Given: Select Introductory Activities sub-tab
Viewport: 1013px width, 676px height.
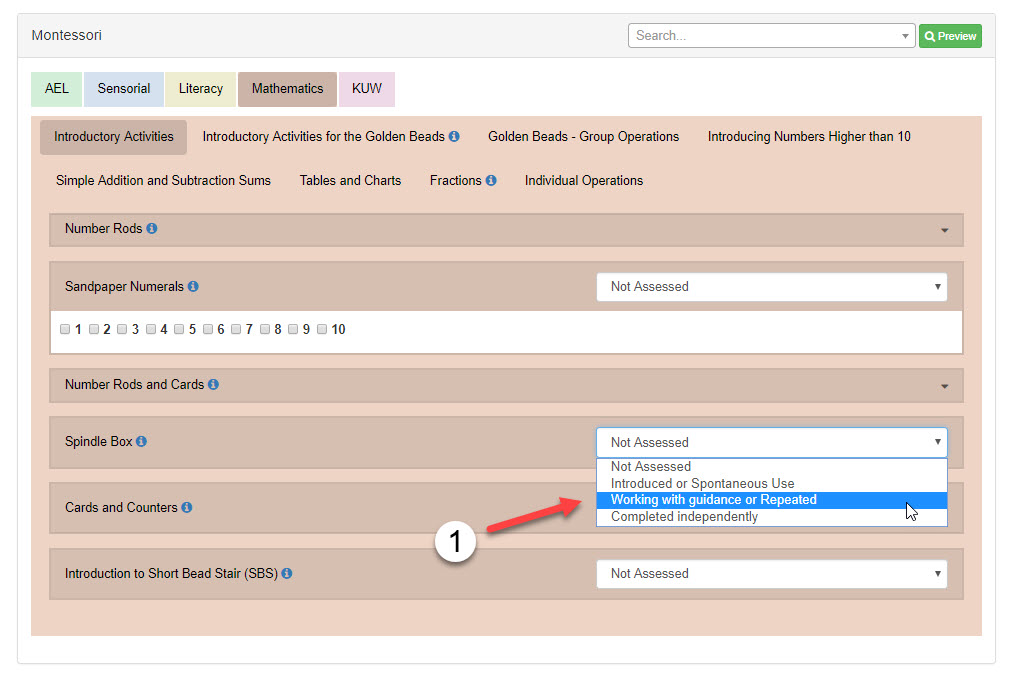Looking at the screenshot, I should 114,137.
